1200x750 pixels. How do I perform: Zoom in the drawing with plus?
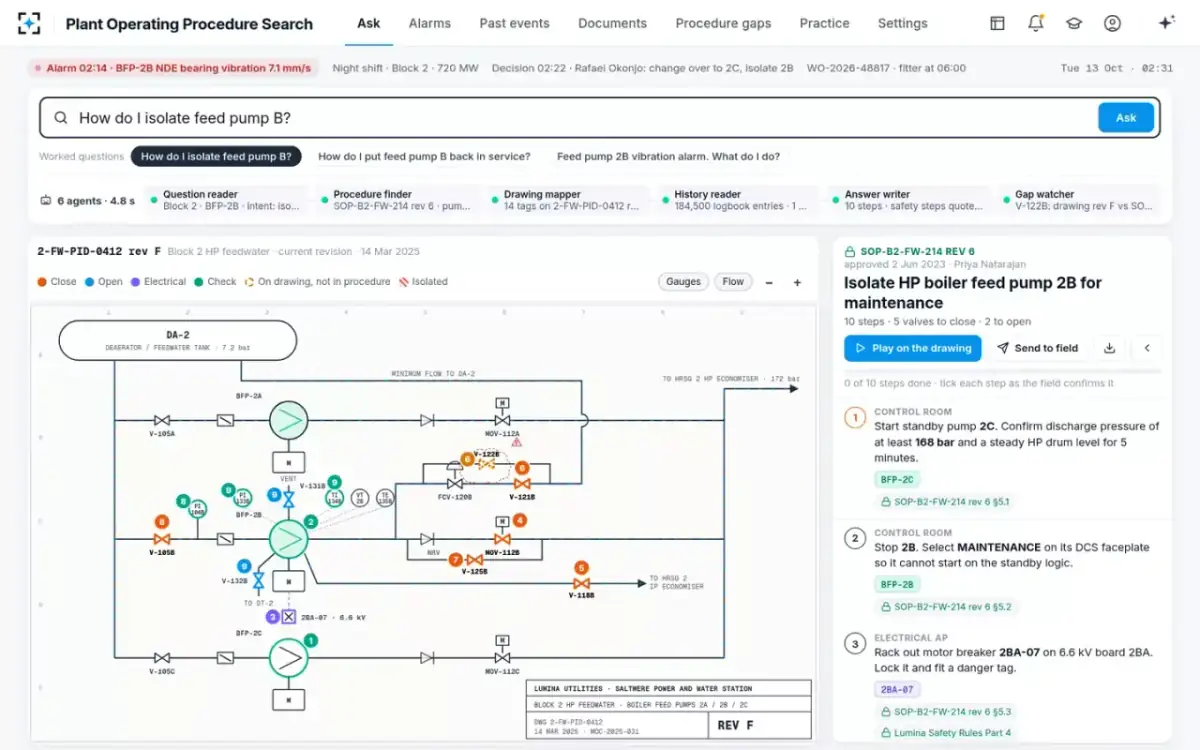pyautogui.click(x=797, y=282)
